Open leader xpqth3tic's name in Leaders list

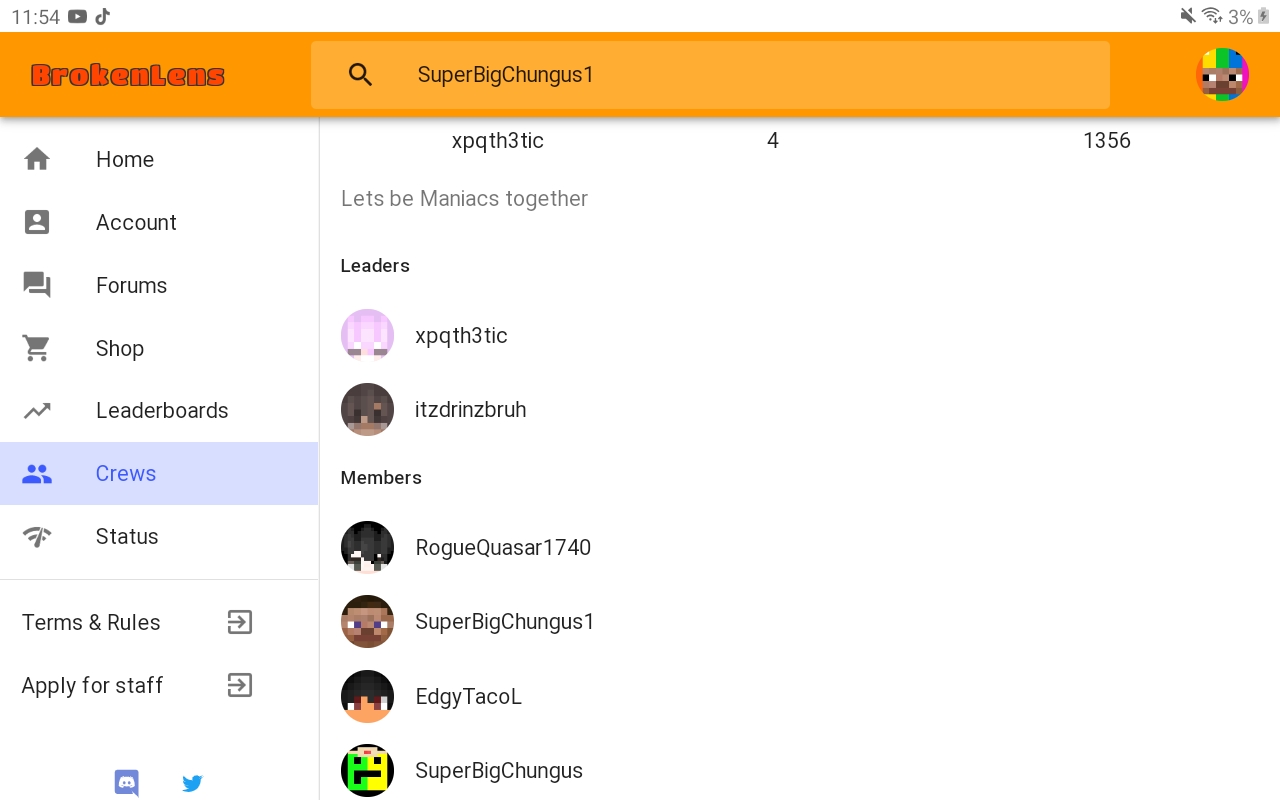coord(461,335)
